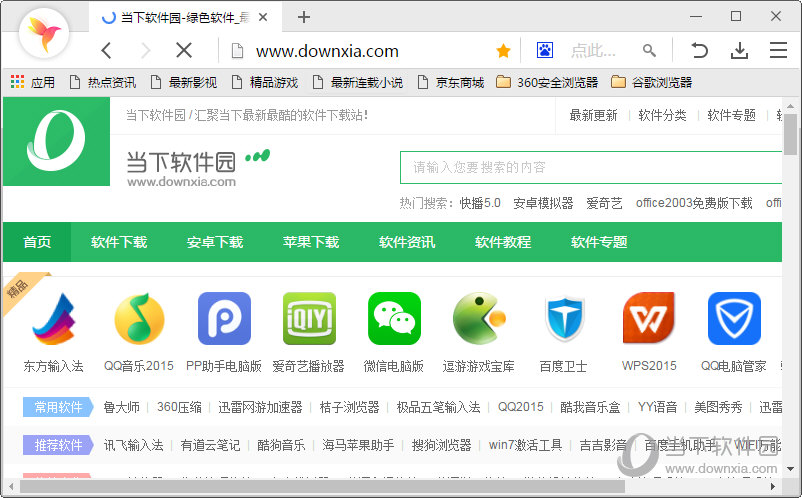Open the 最新连载小说 bookmark
The width and height of the screenshot is (802, 498).
click(358, 82)
